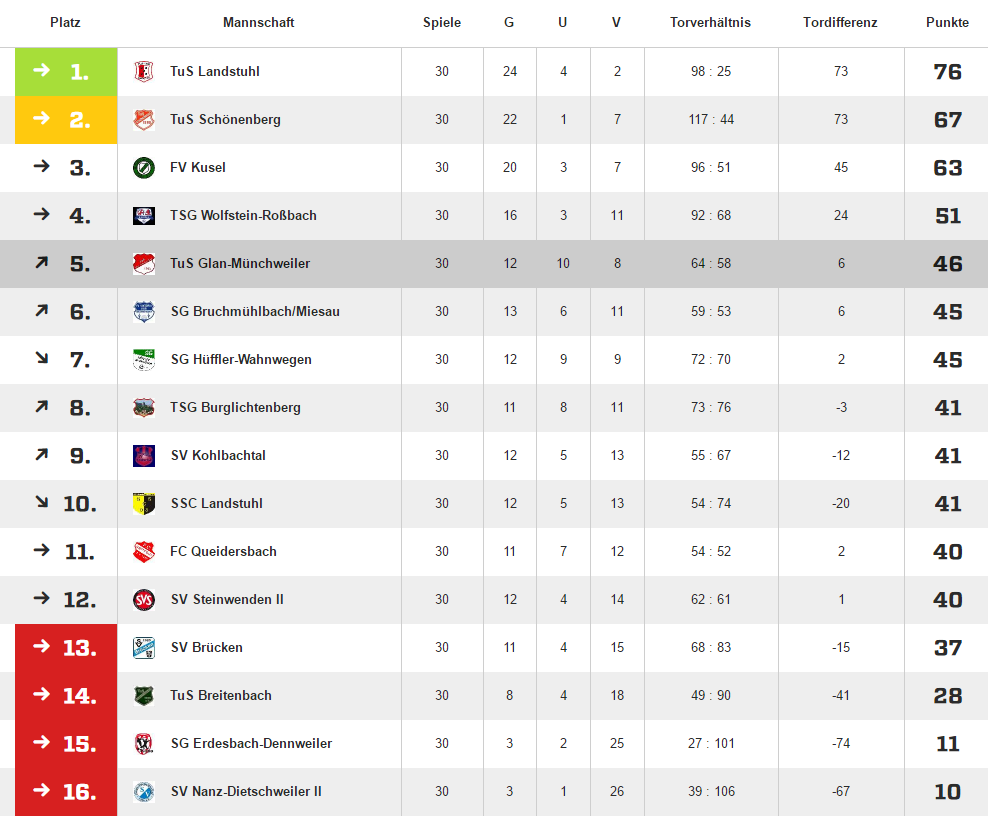Click the SSC Landstuhl yellow-black crest
This screenshot has width=988, height=816.
pyautogui.click(x=144, y=503)
